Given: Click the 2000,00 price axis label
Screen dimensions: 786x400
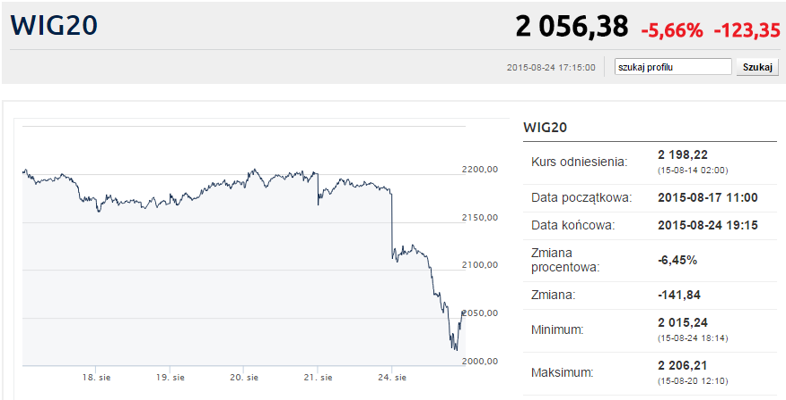Looking at the screenshot, I should 480,361.
